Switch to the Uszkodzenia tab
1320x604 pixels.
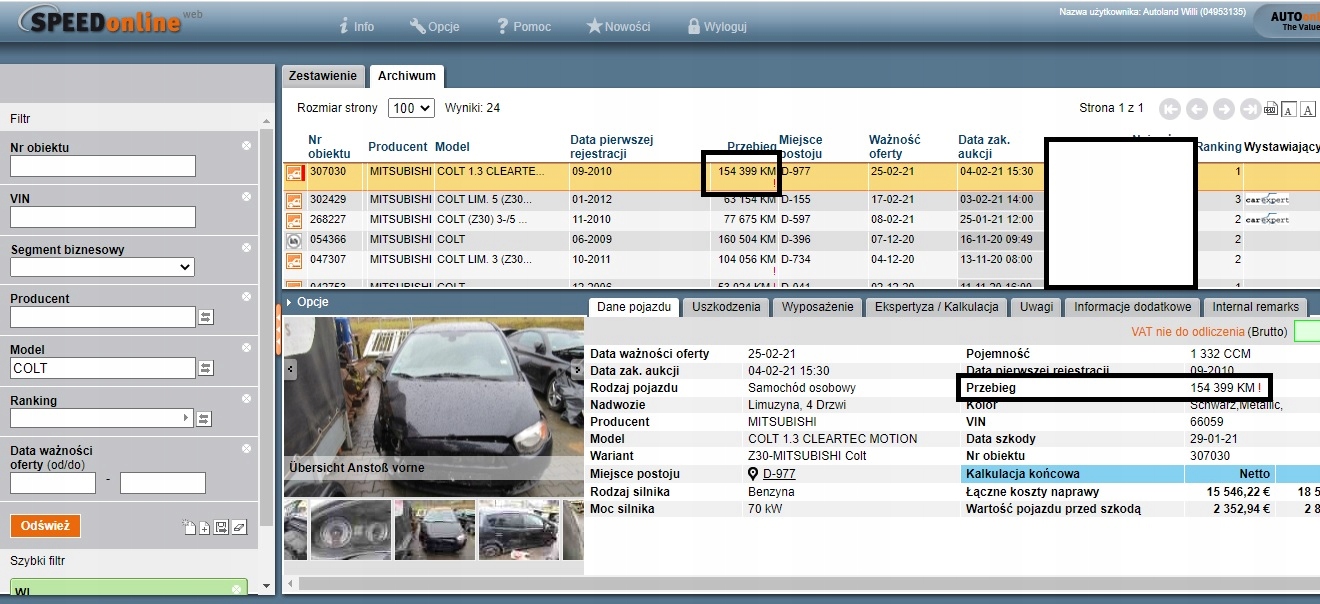[726, 307]
